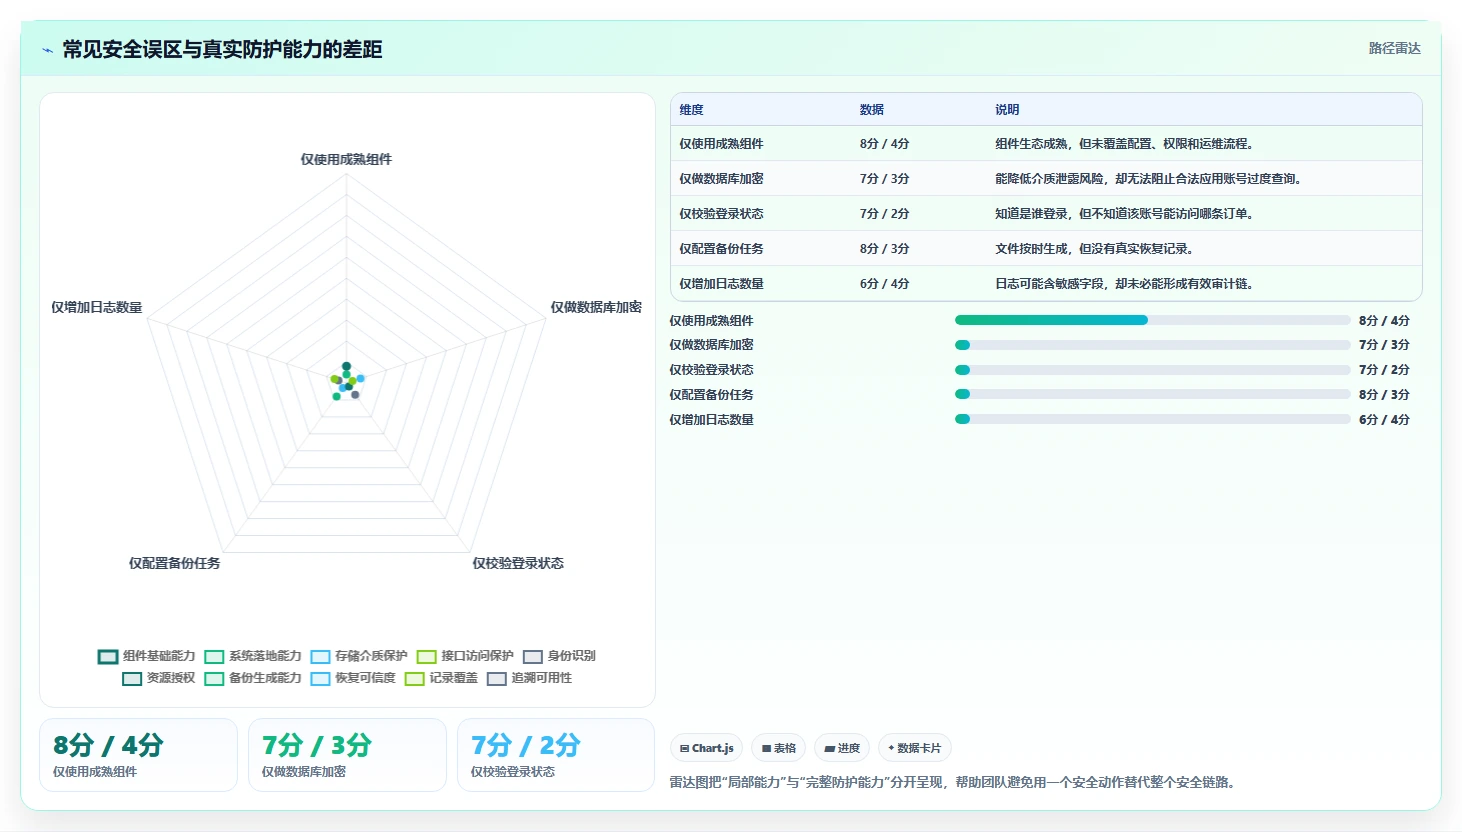Click the 数据 column header

click(x=872, y=110)
